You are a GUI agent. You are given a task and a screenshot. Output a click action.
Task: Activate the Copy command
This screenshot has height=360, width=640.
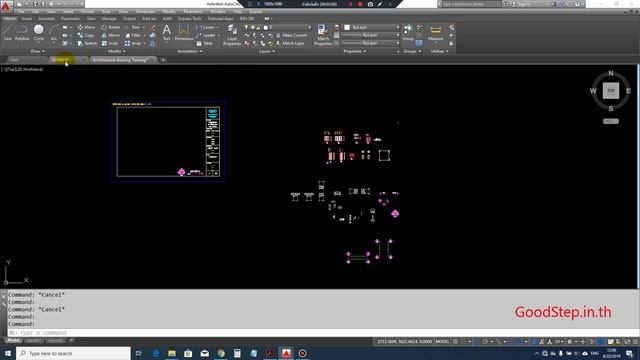86,35
